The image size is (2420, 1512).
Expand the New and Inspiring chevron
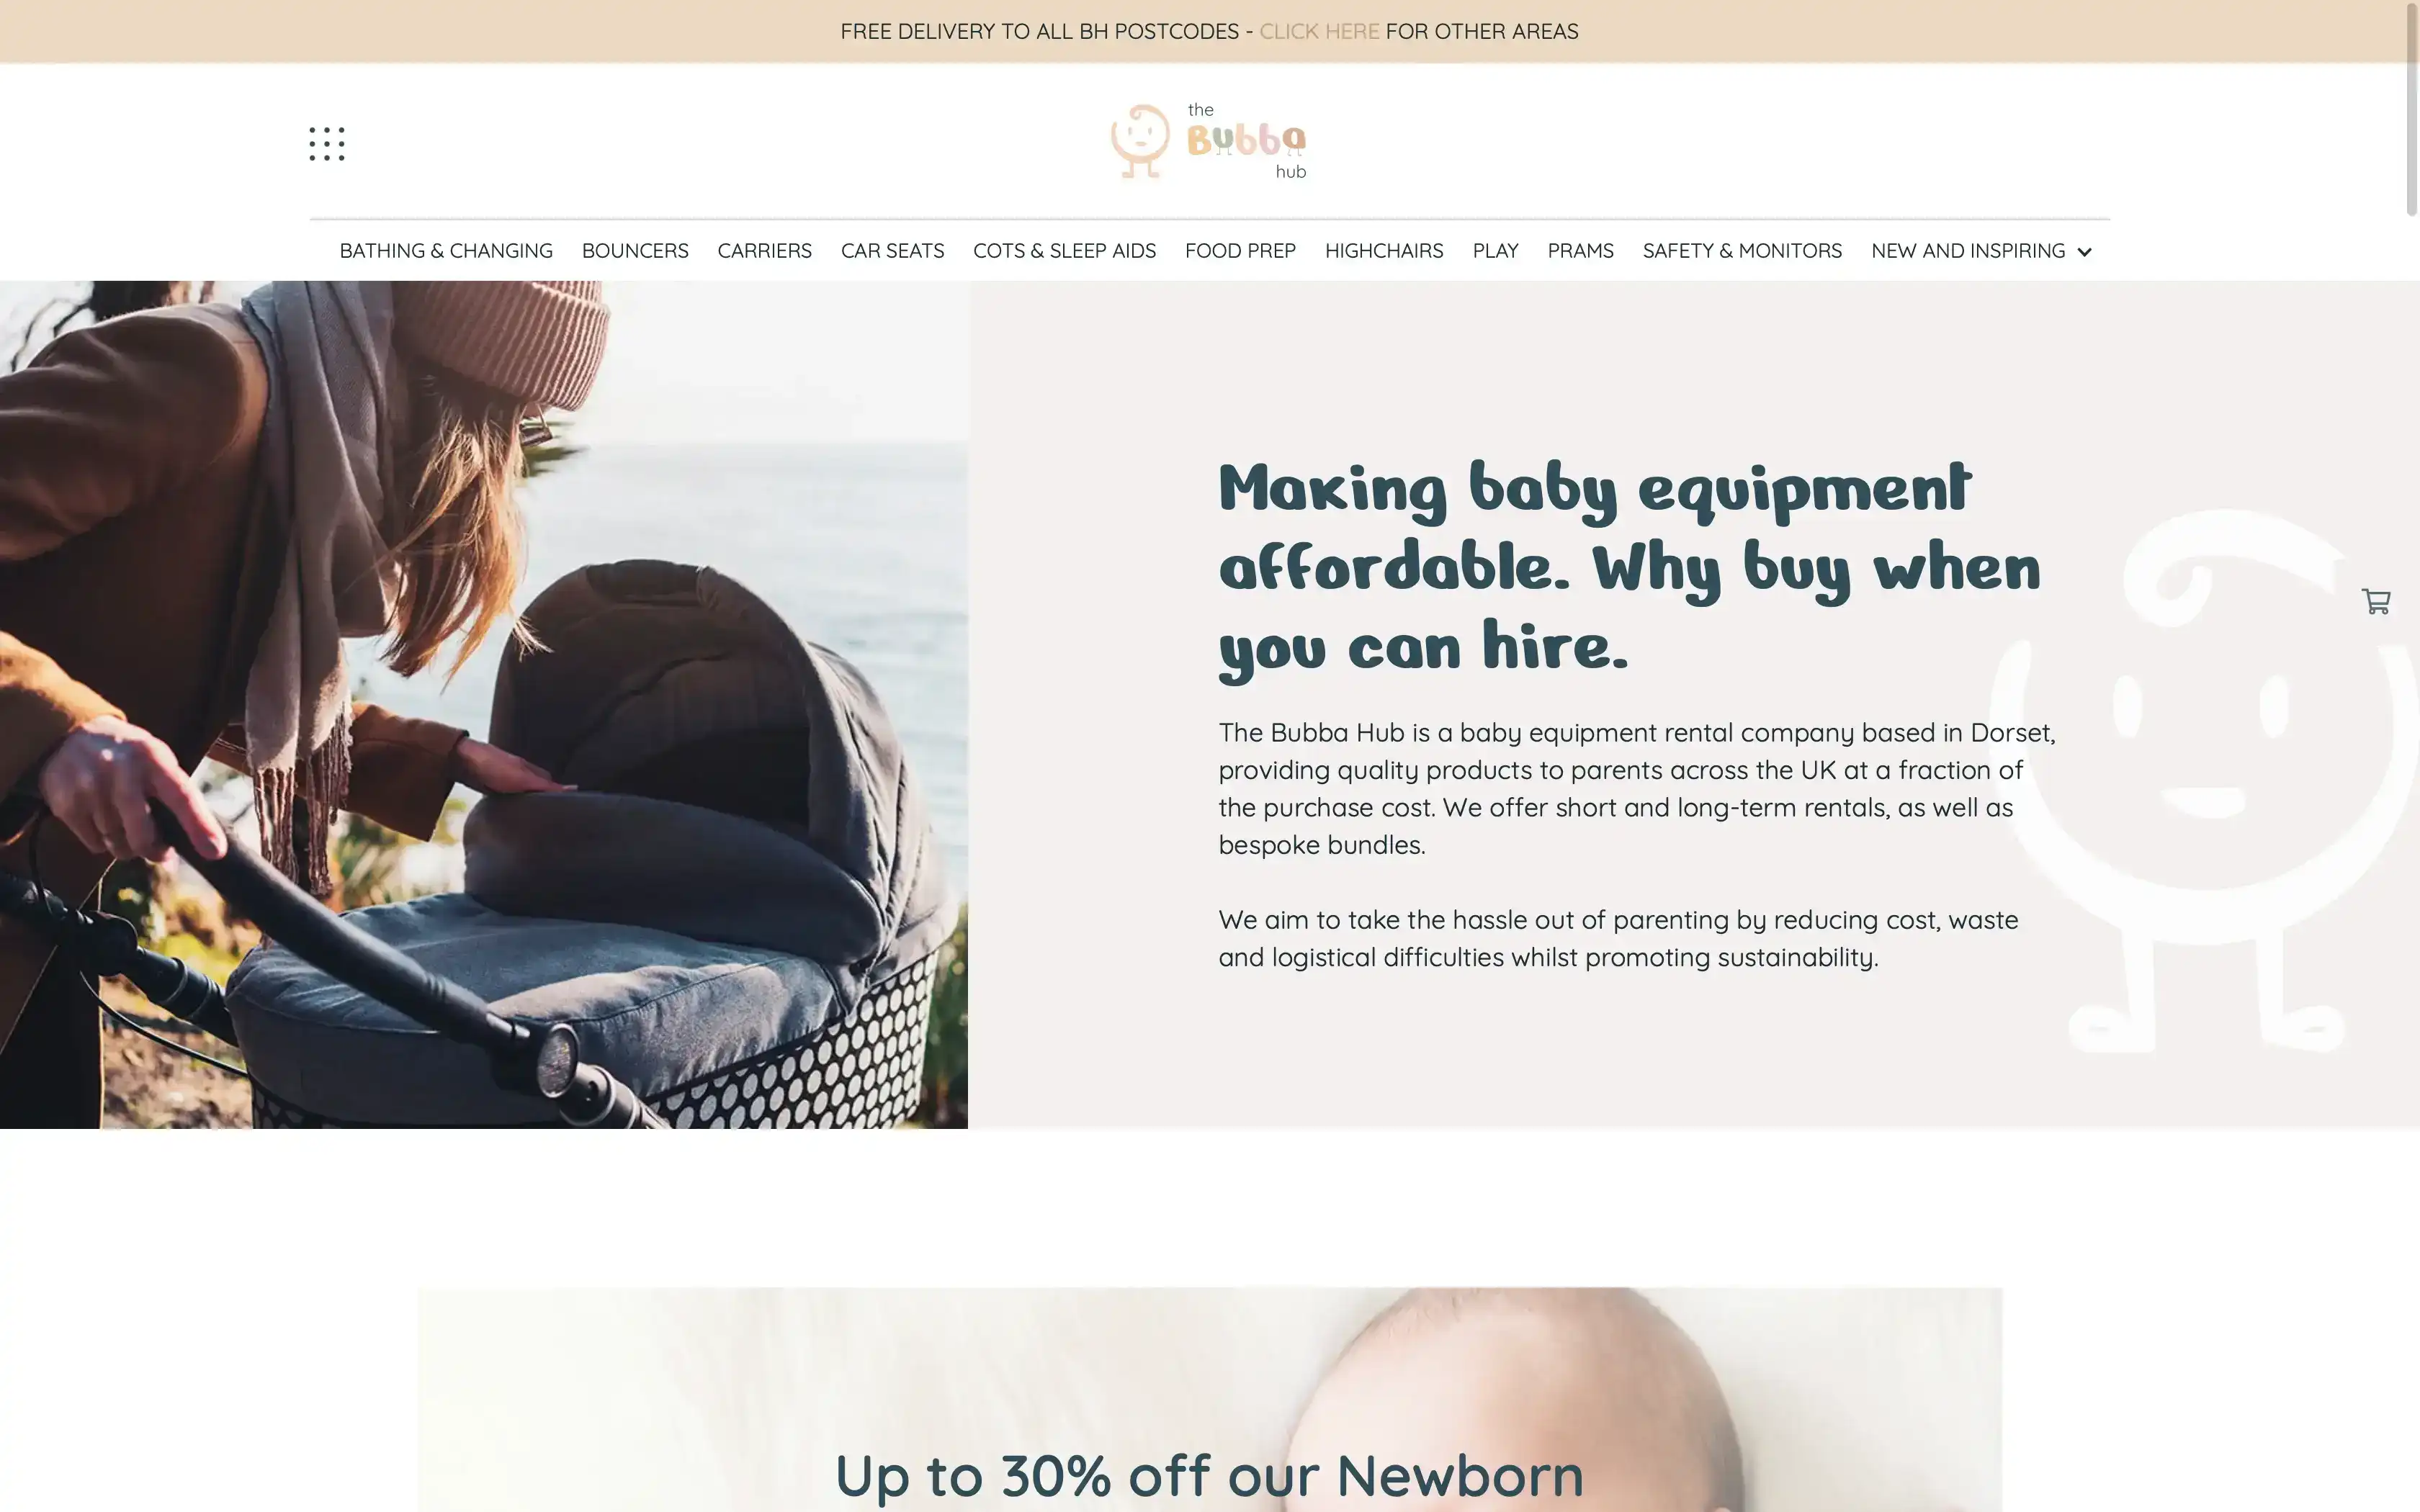(2084, 252)
